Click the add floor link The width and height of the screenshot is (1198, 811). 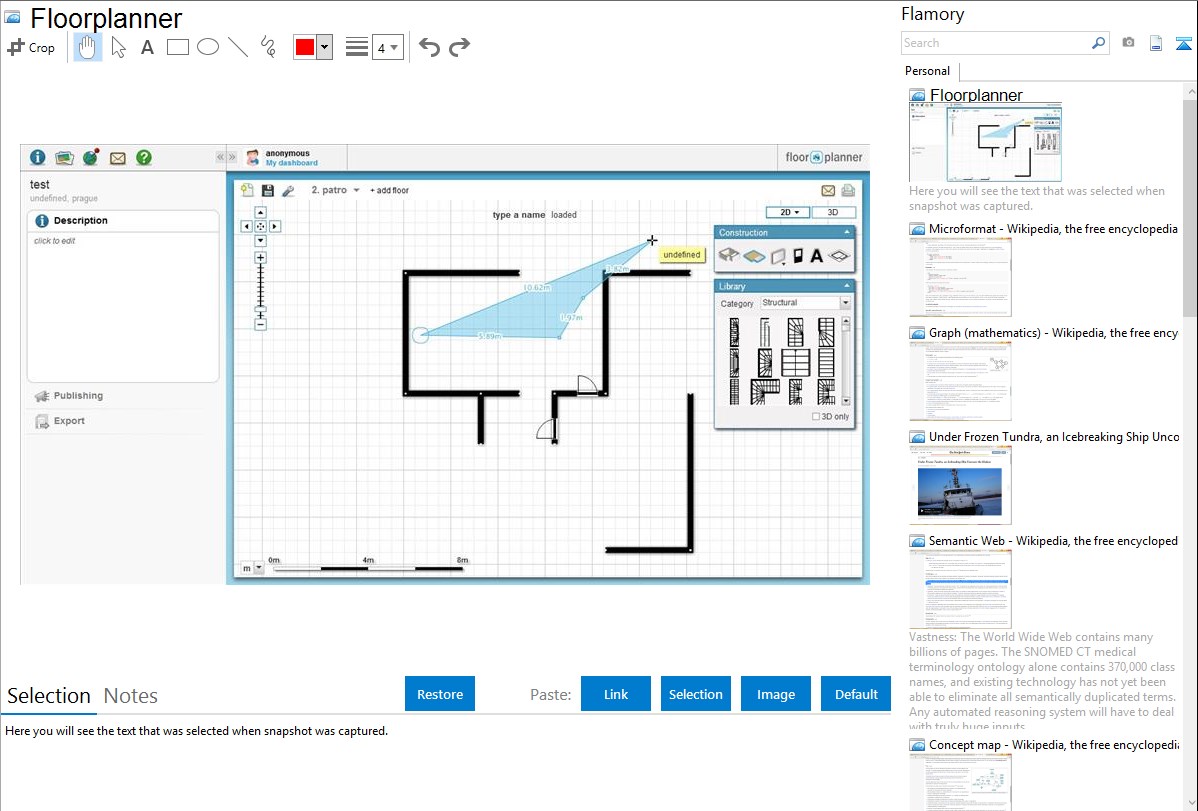(x=390, y=190)
